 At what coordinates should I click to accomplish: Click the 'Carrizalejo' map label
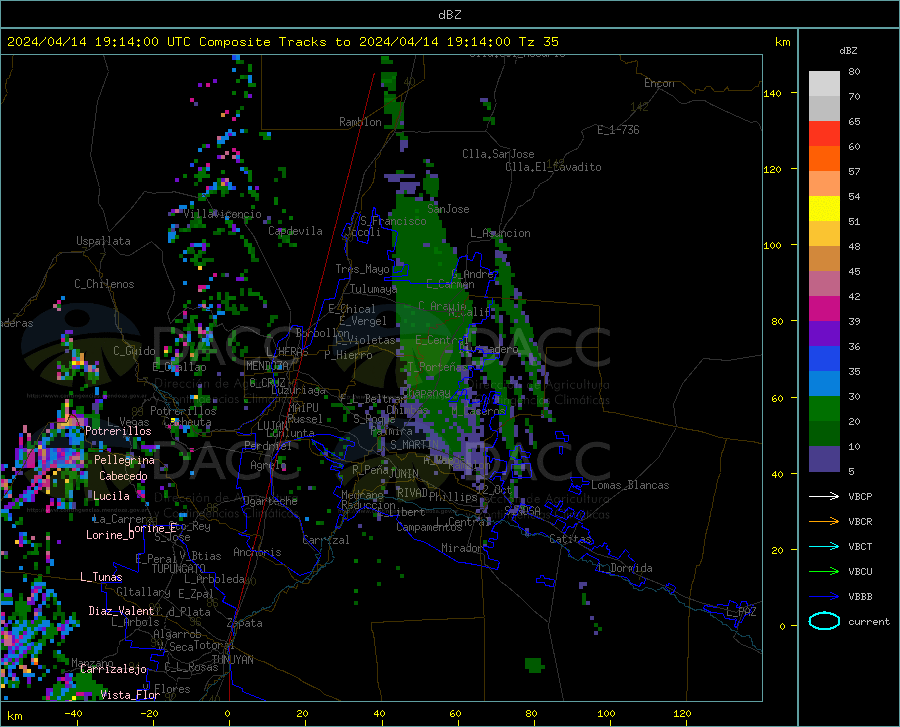113,669
